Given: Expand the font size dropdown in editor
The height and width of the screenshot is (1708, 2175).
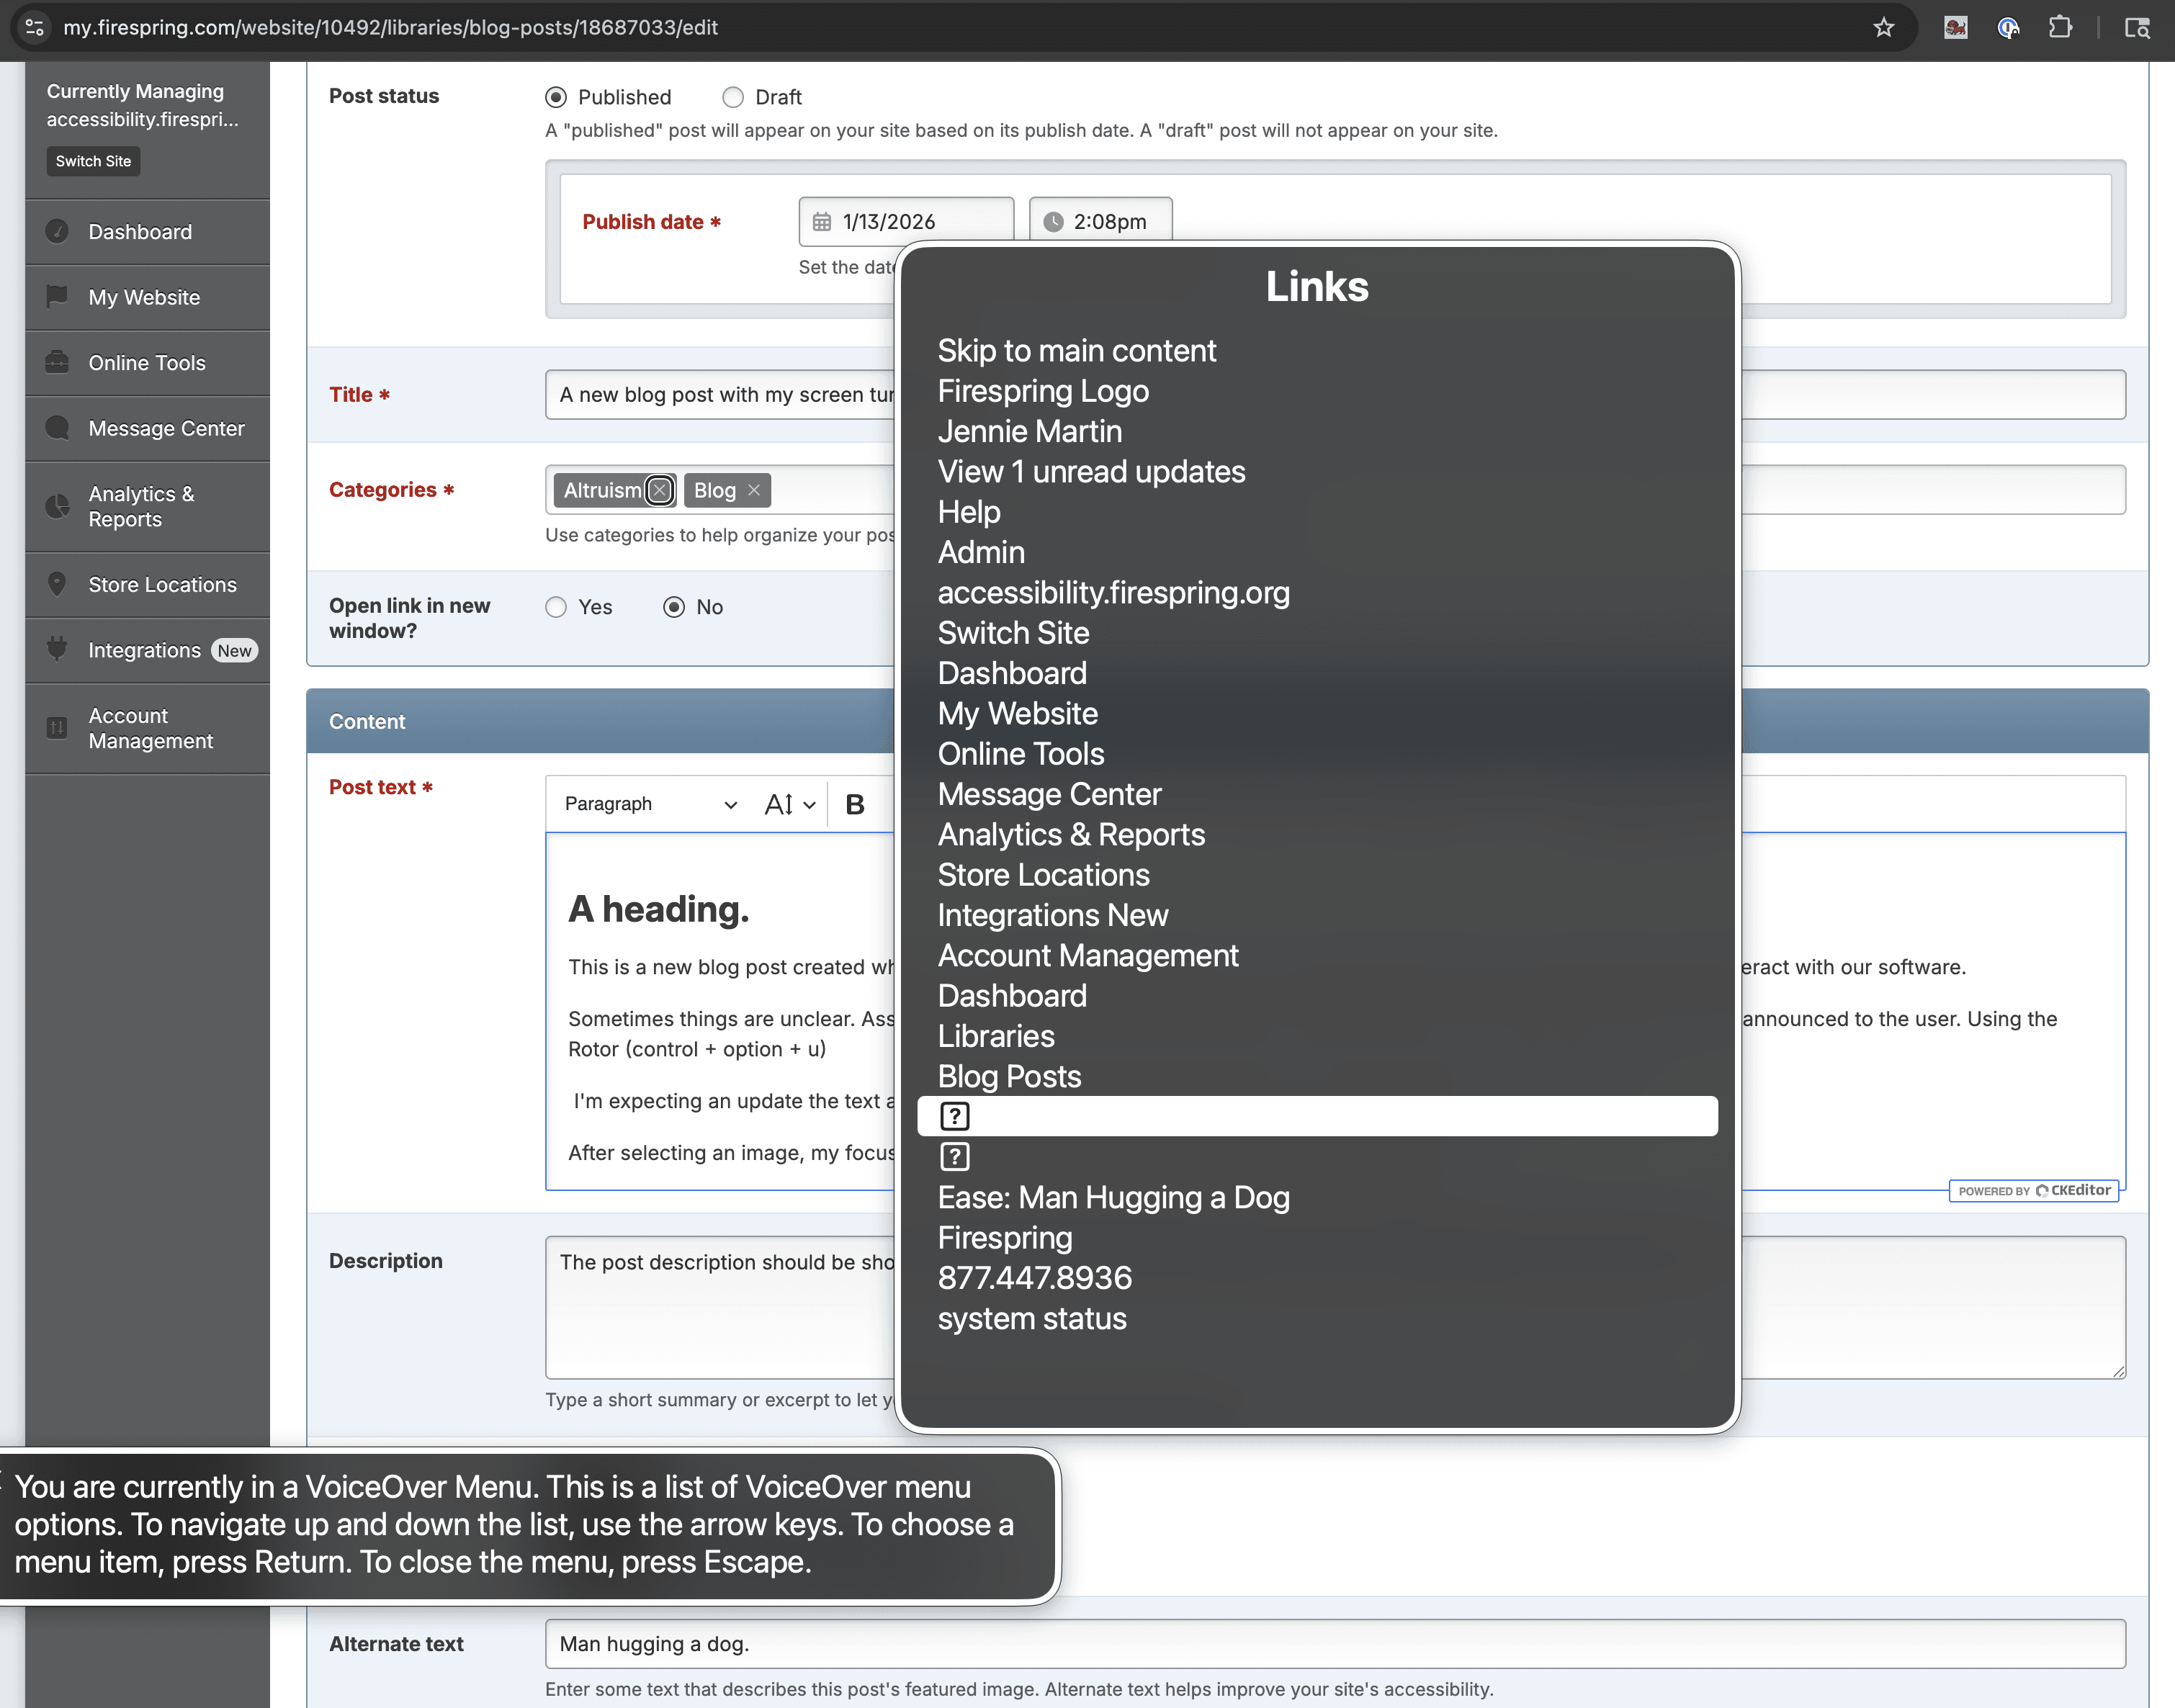Looking at the screenshot, I should pos(790,804).
